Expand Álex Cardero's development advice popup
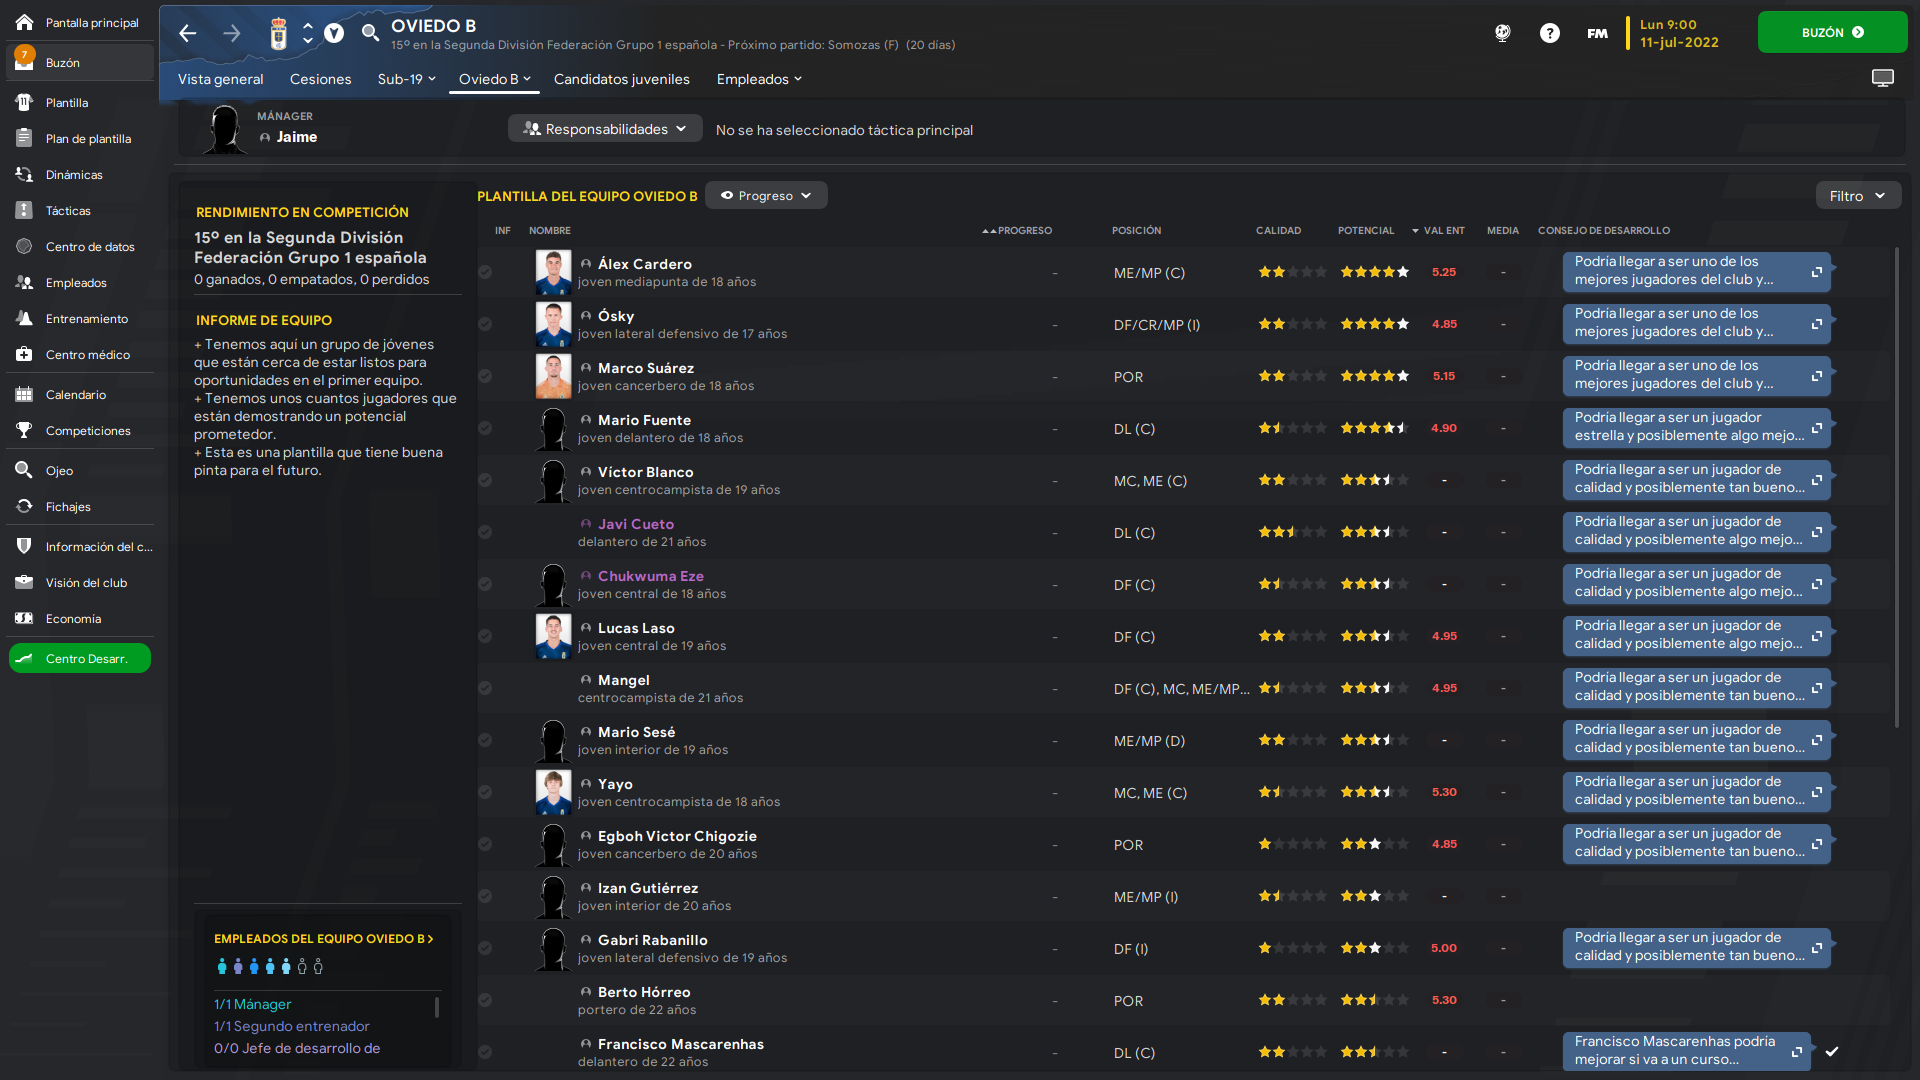The width and height of the screenshot is (1920, 1080). tap(1816, 272)
